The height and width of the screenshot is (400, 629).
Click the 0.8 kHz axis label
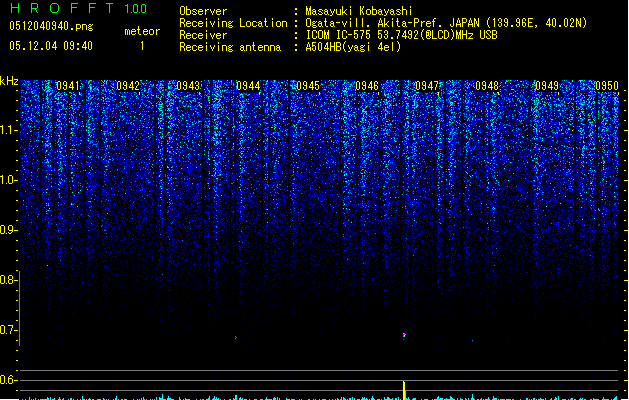point(9,280)
